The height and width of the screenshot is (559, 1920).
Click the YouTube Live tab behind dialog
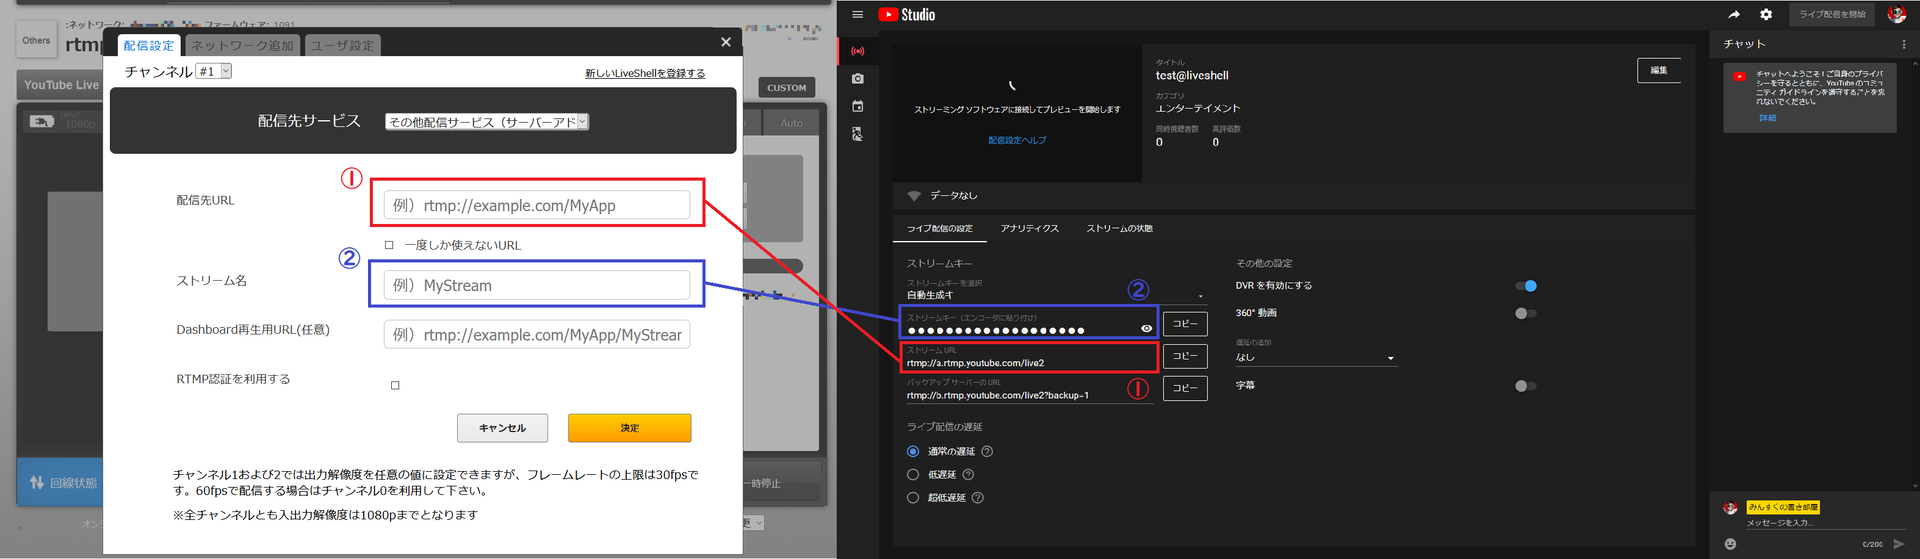pos(61,85)
